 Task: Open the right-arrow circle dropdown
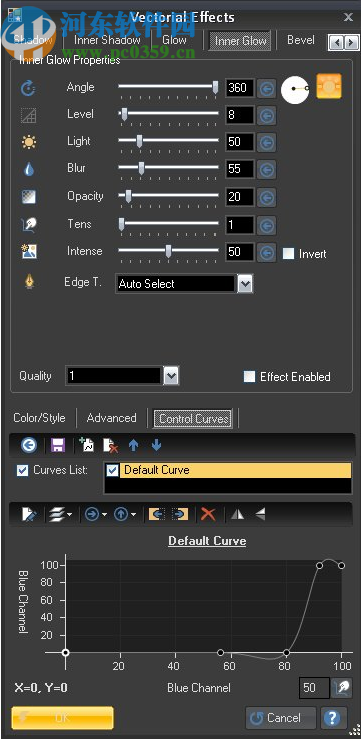(x=96, y=514)
